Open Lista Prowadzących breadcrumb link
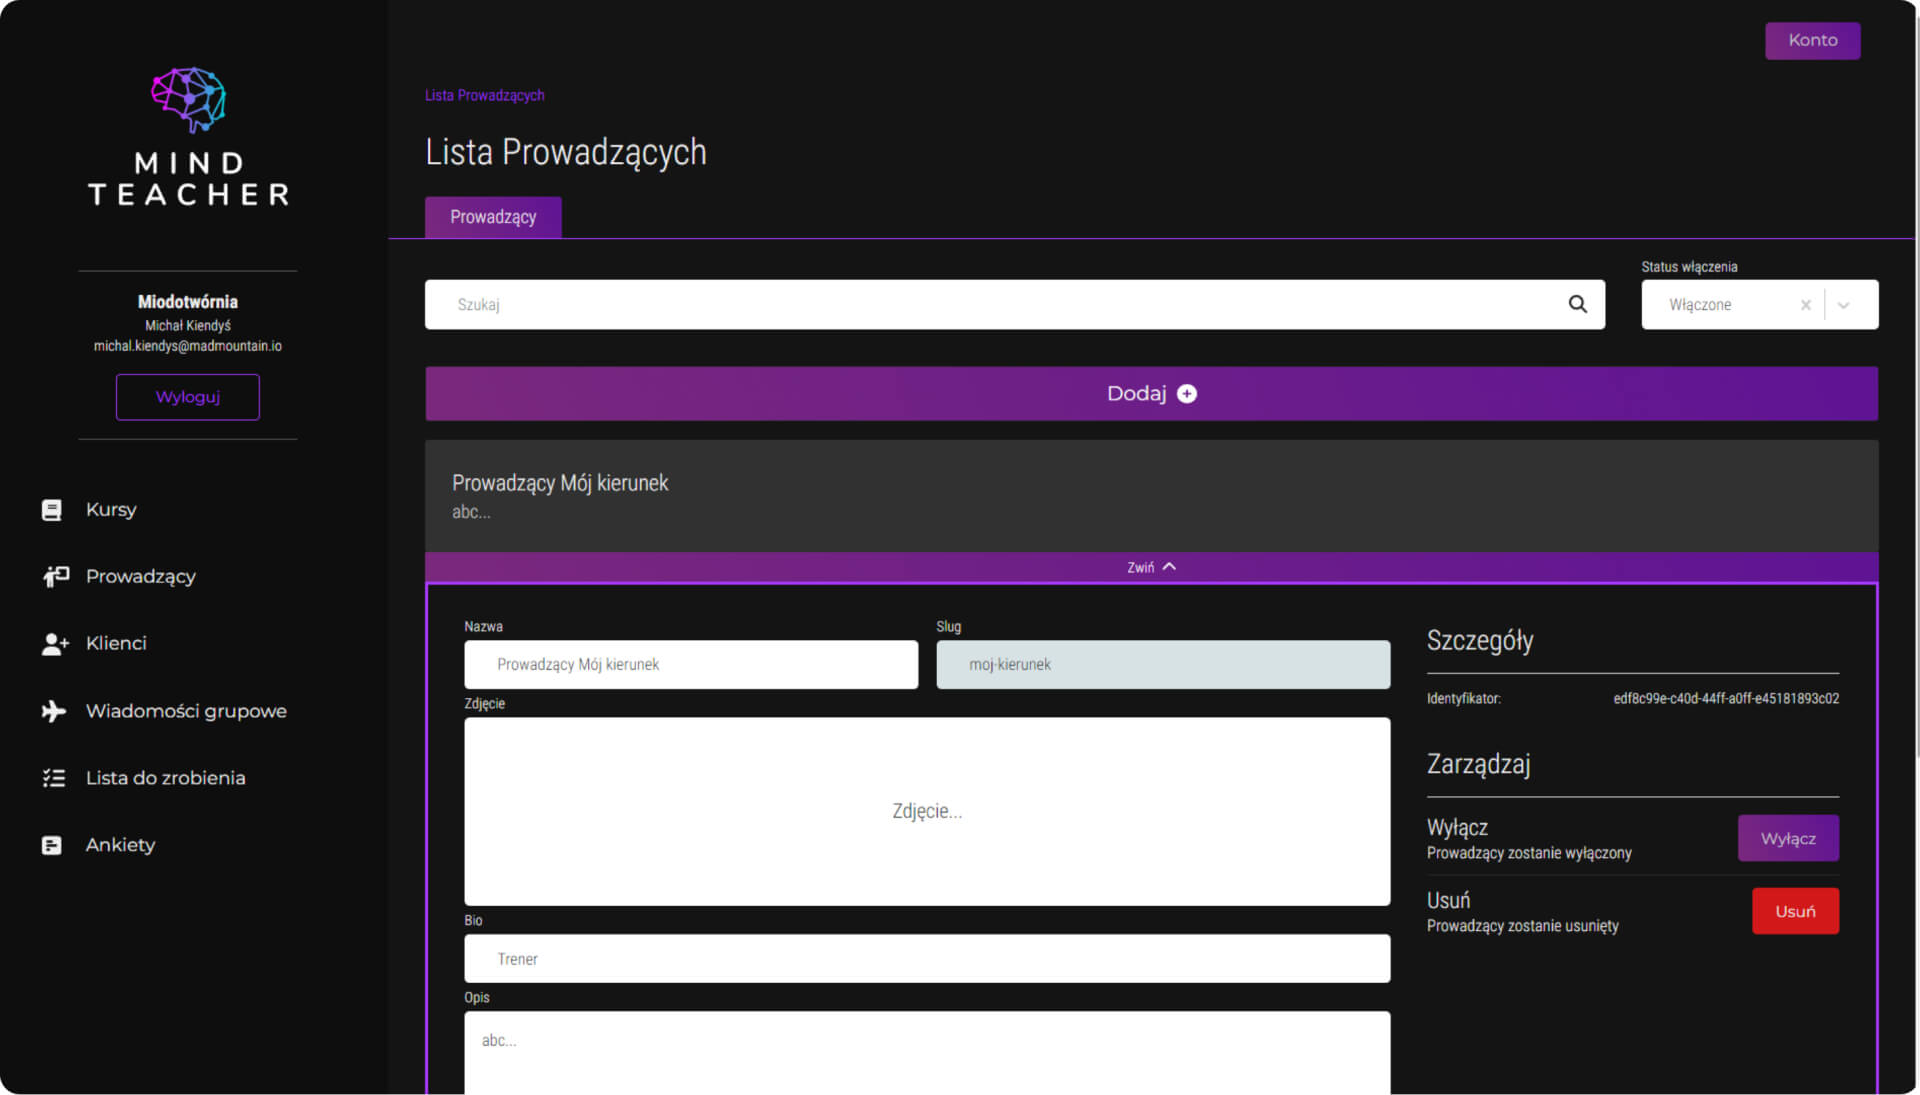 (484, 95)
